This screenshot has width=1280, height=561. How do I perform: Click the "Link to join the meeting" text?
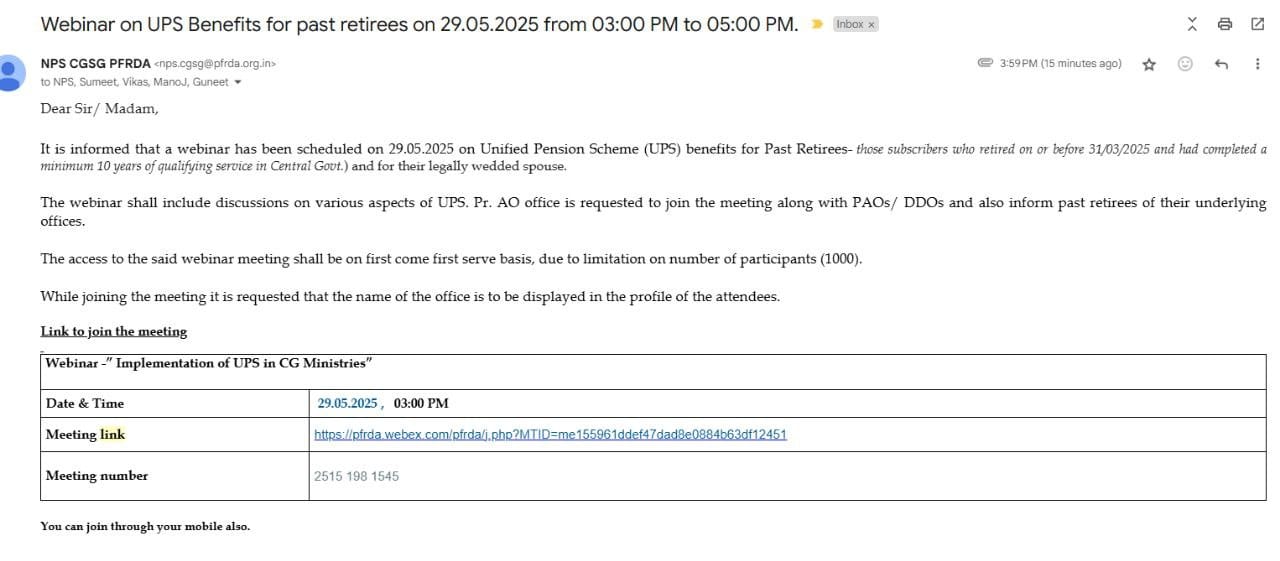(x=113, y=331)
